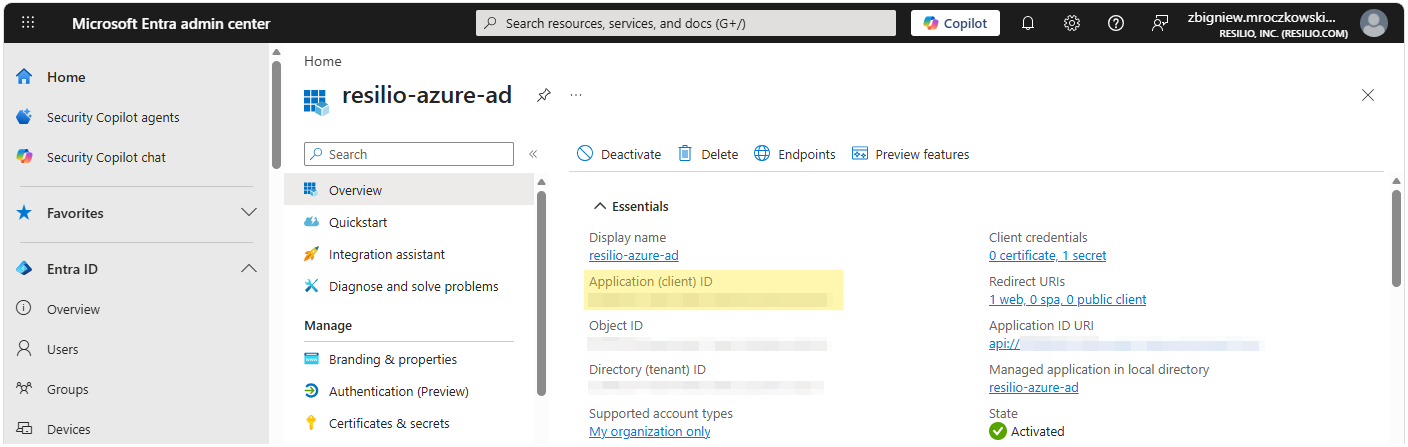1408x447 pixels.
Task: Focus the app menu search field
Action: tap(409, 154)
